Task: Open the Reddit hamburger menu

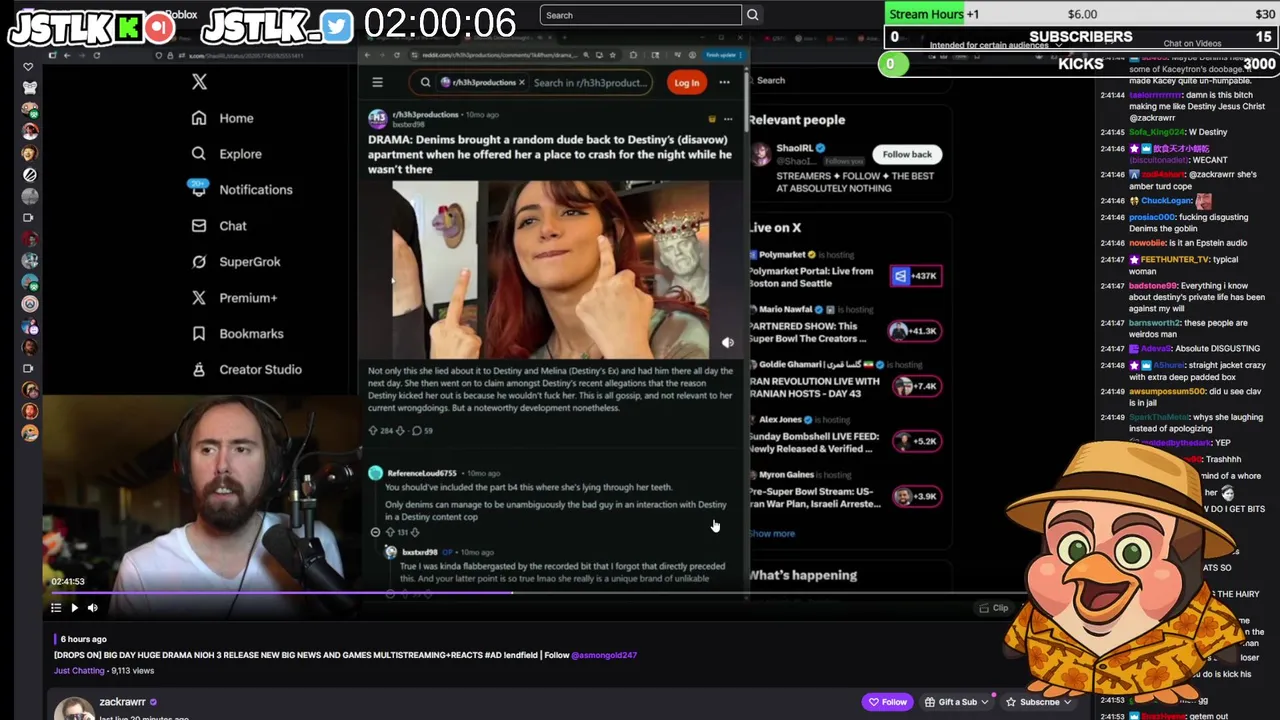Action: (x=377, y=82)
